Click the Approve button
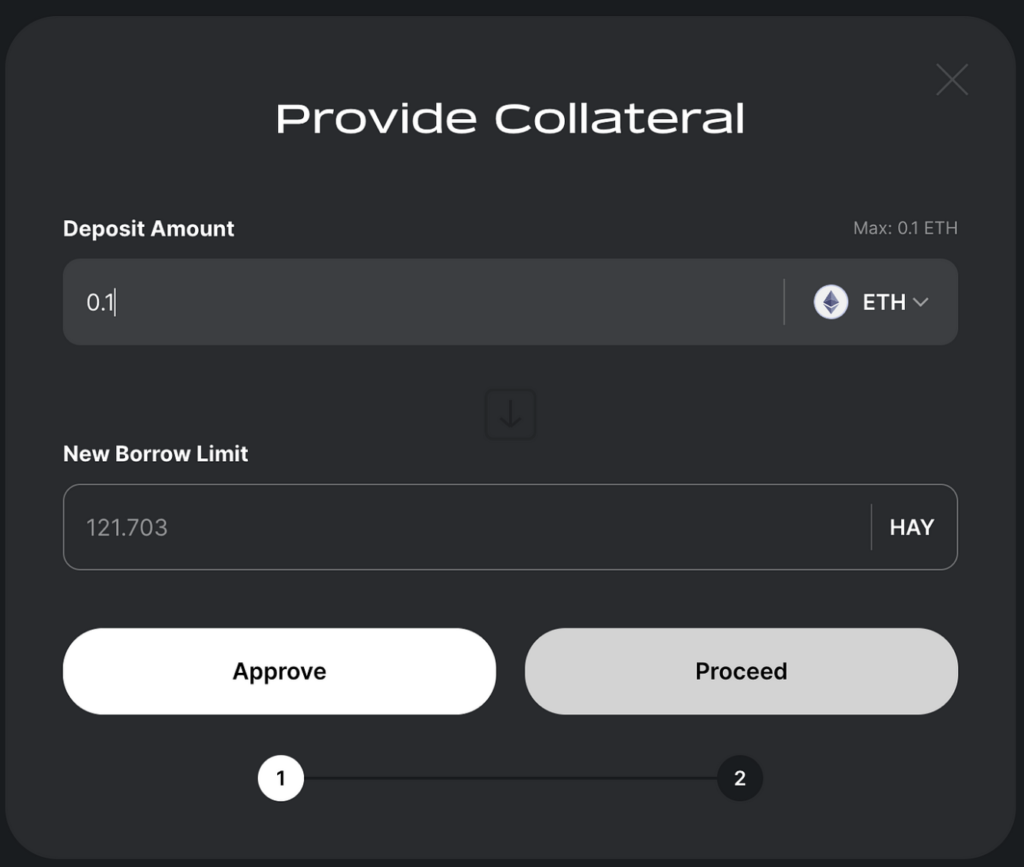 (x=279, y=671)
